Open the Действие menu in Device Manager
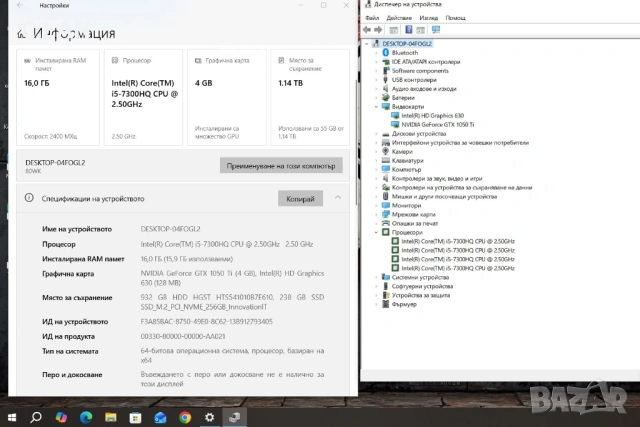The image size is (640, 427). coord(399,18)
